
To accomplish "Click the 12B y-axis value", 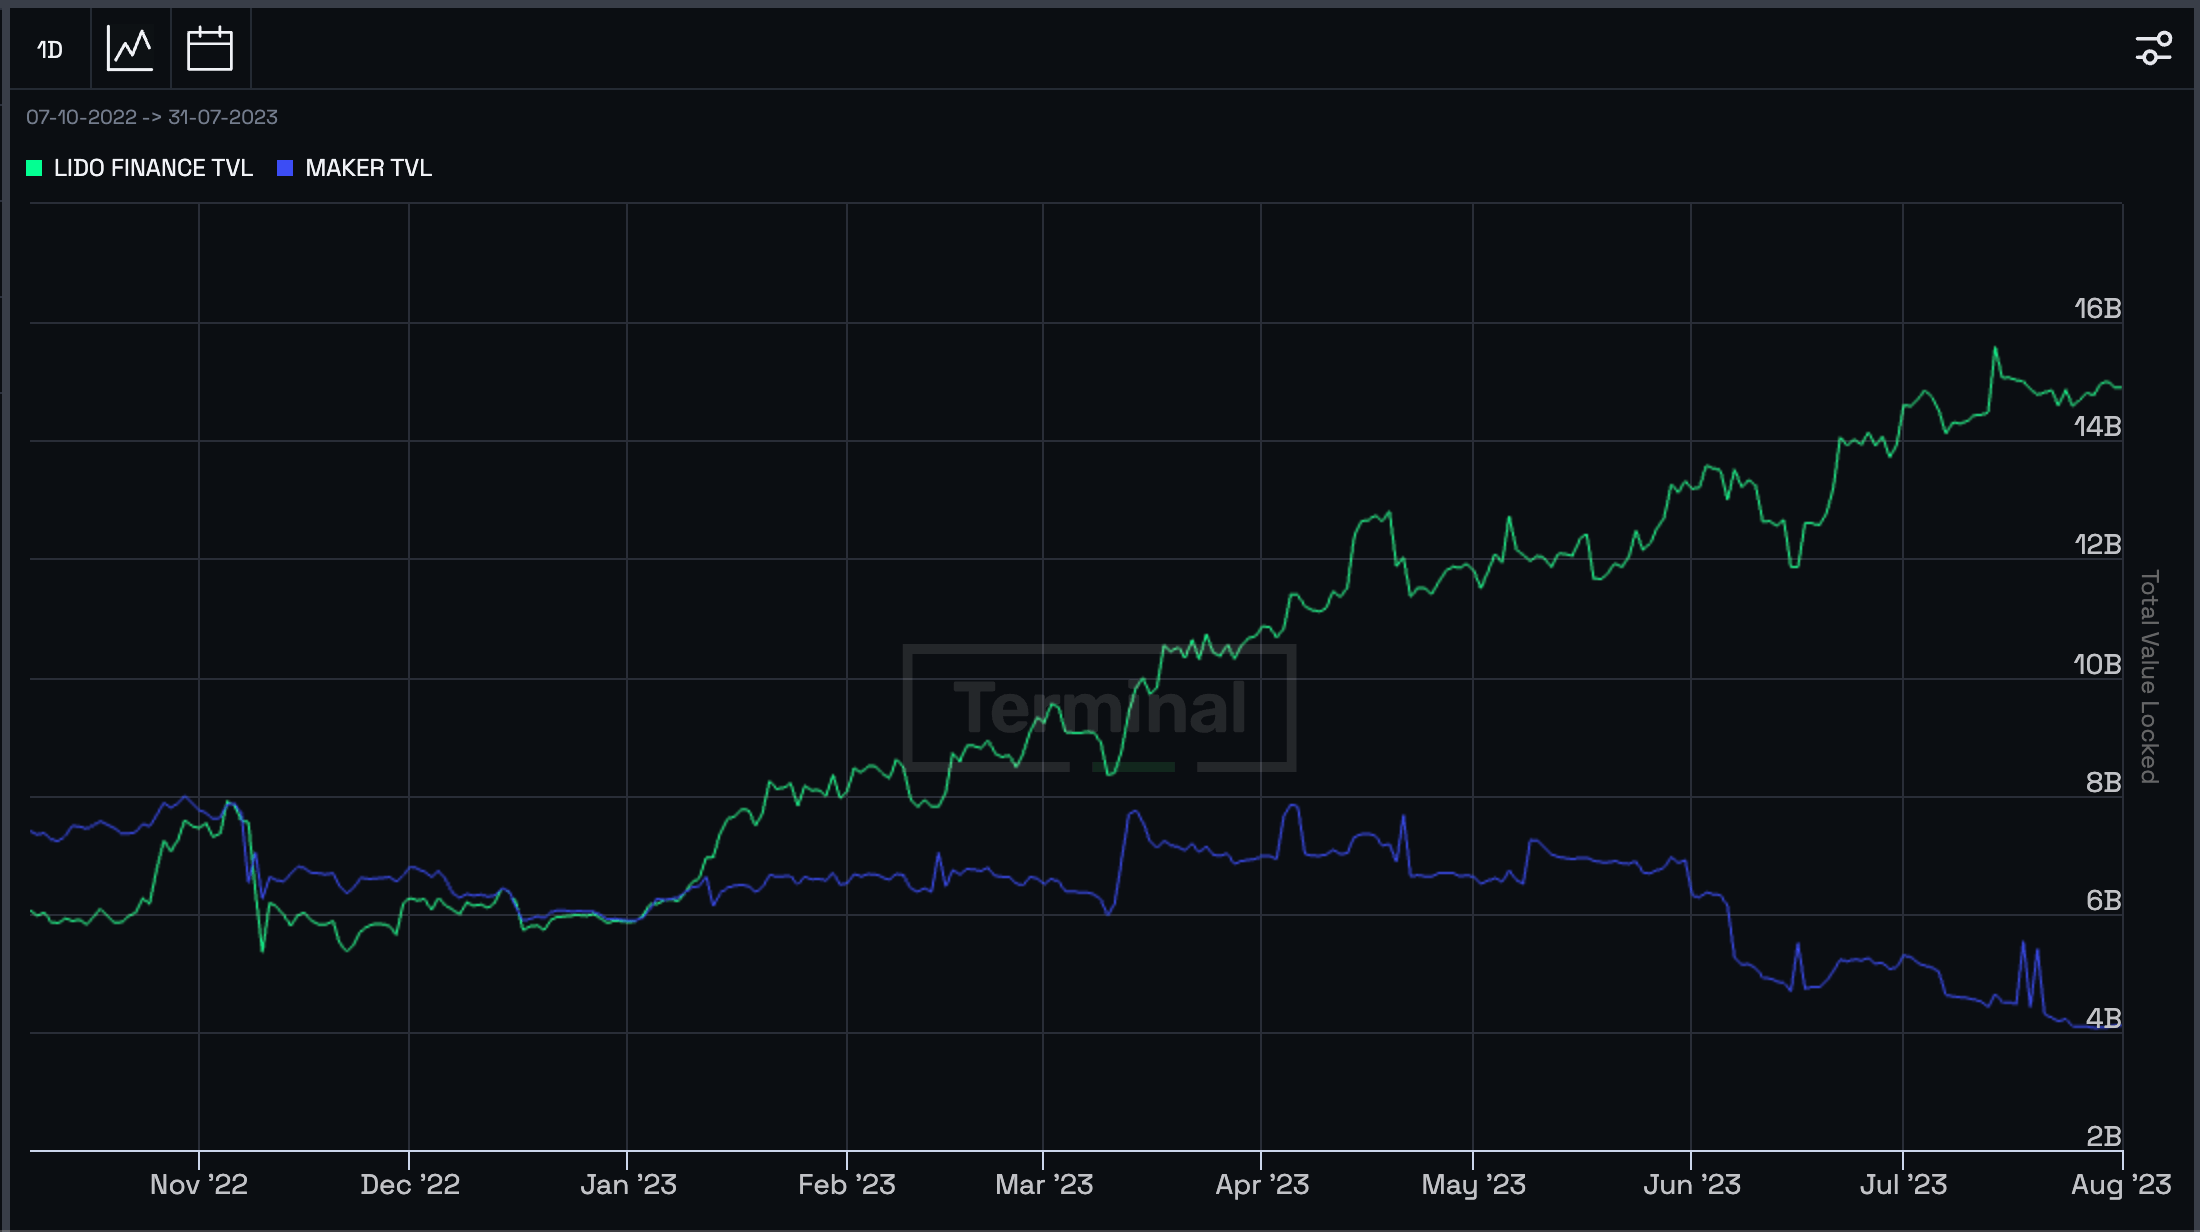I will tap(2097, 545).
